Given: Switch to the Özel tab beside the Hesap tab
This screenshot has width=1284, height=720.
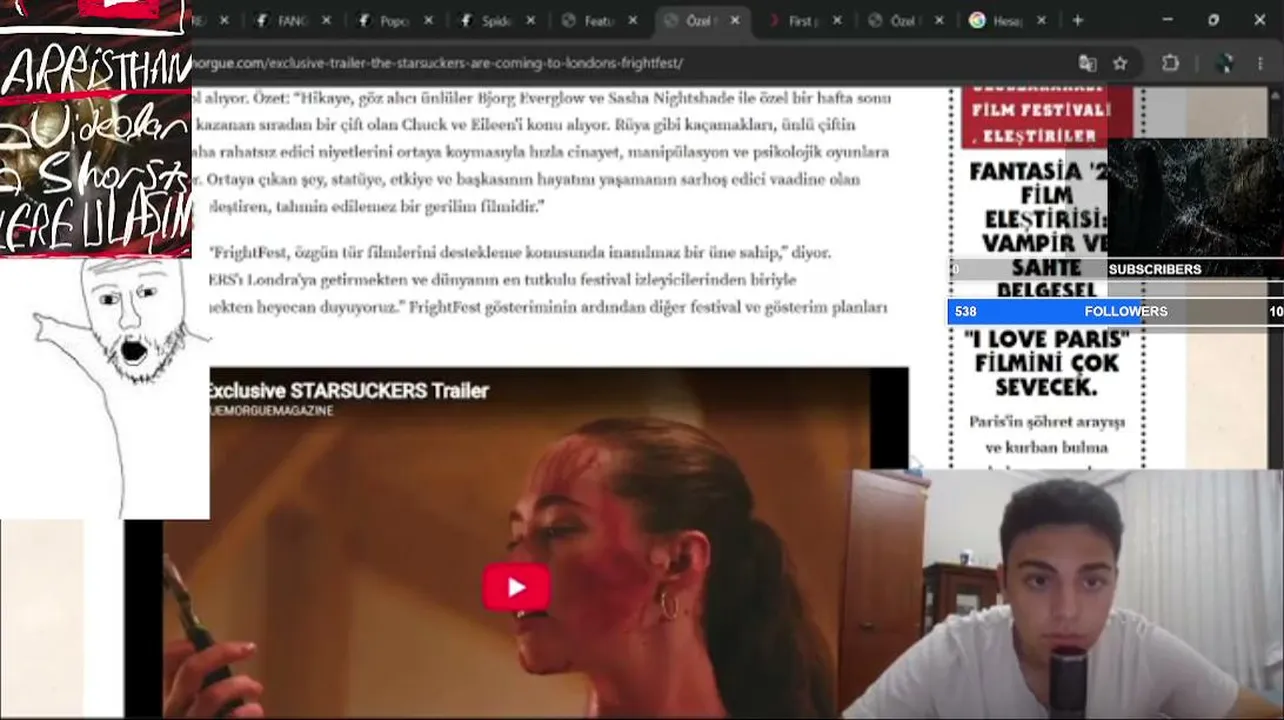Looking at the screenshot, I should [x=895, y=20].
